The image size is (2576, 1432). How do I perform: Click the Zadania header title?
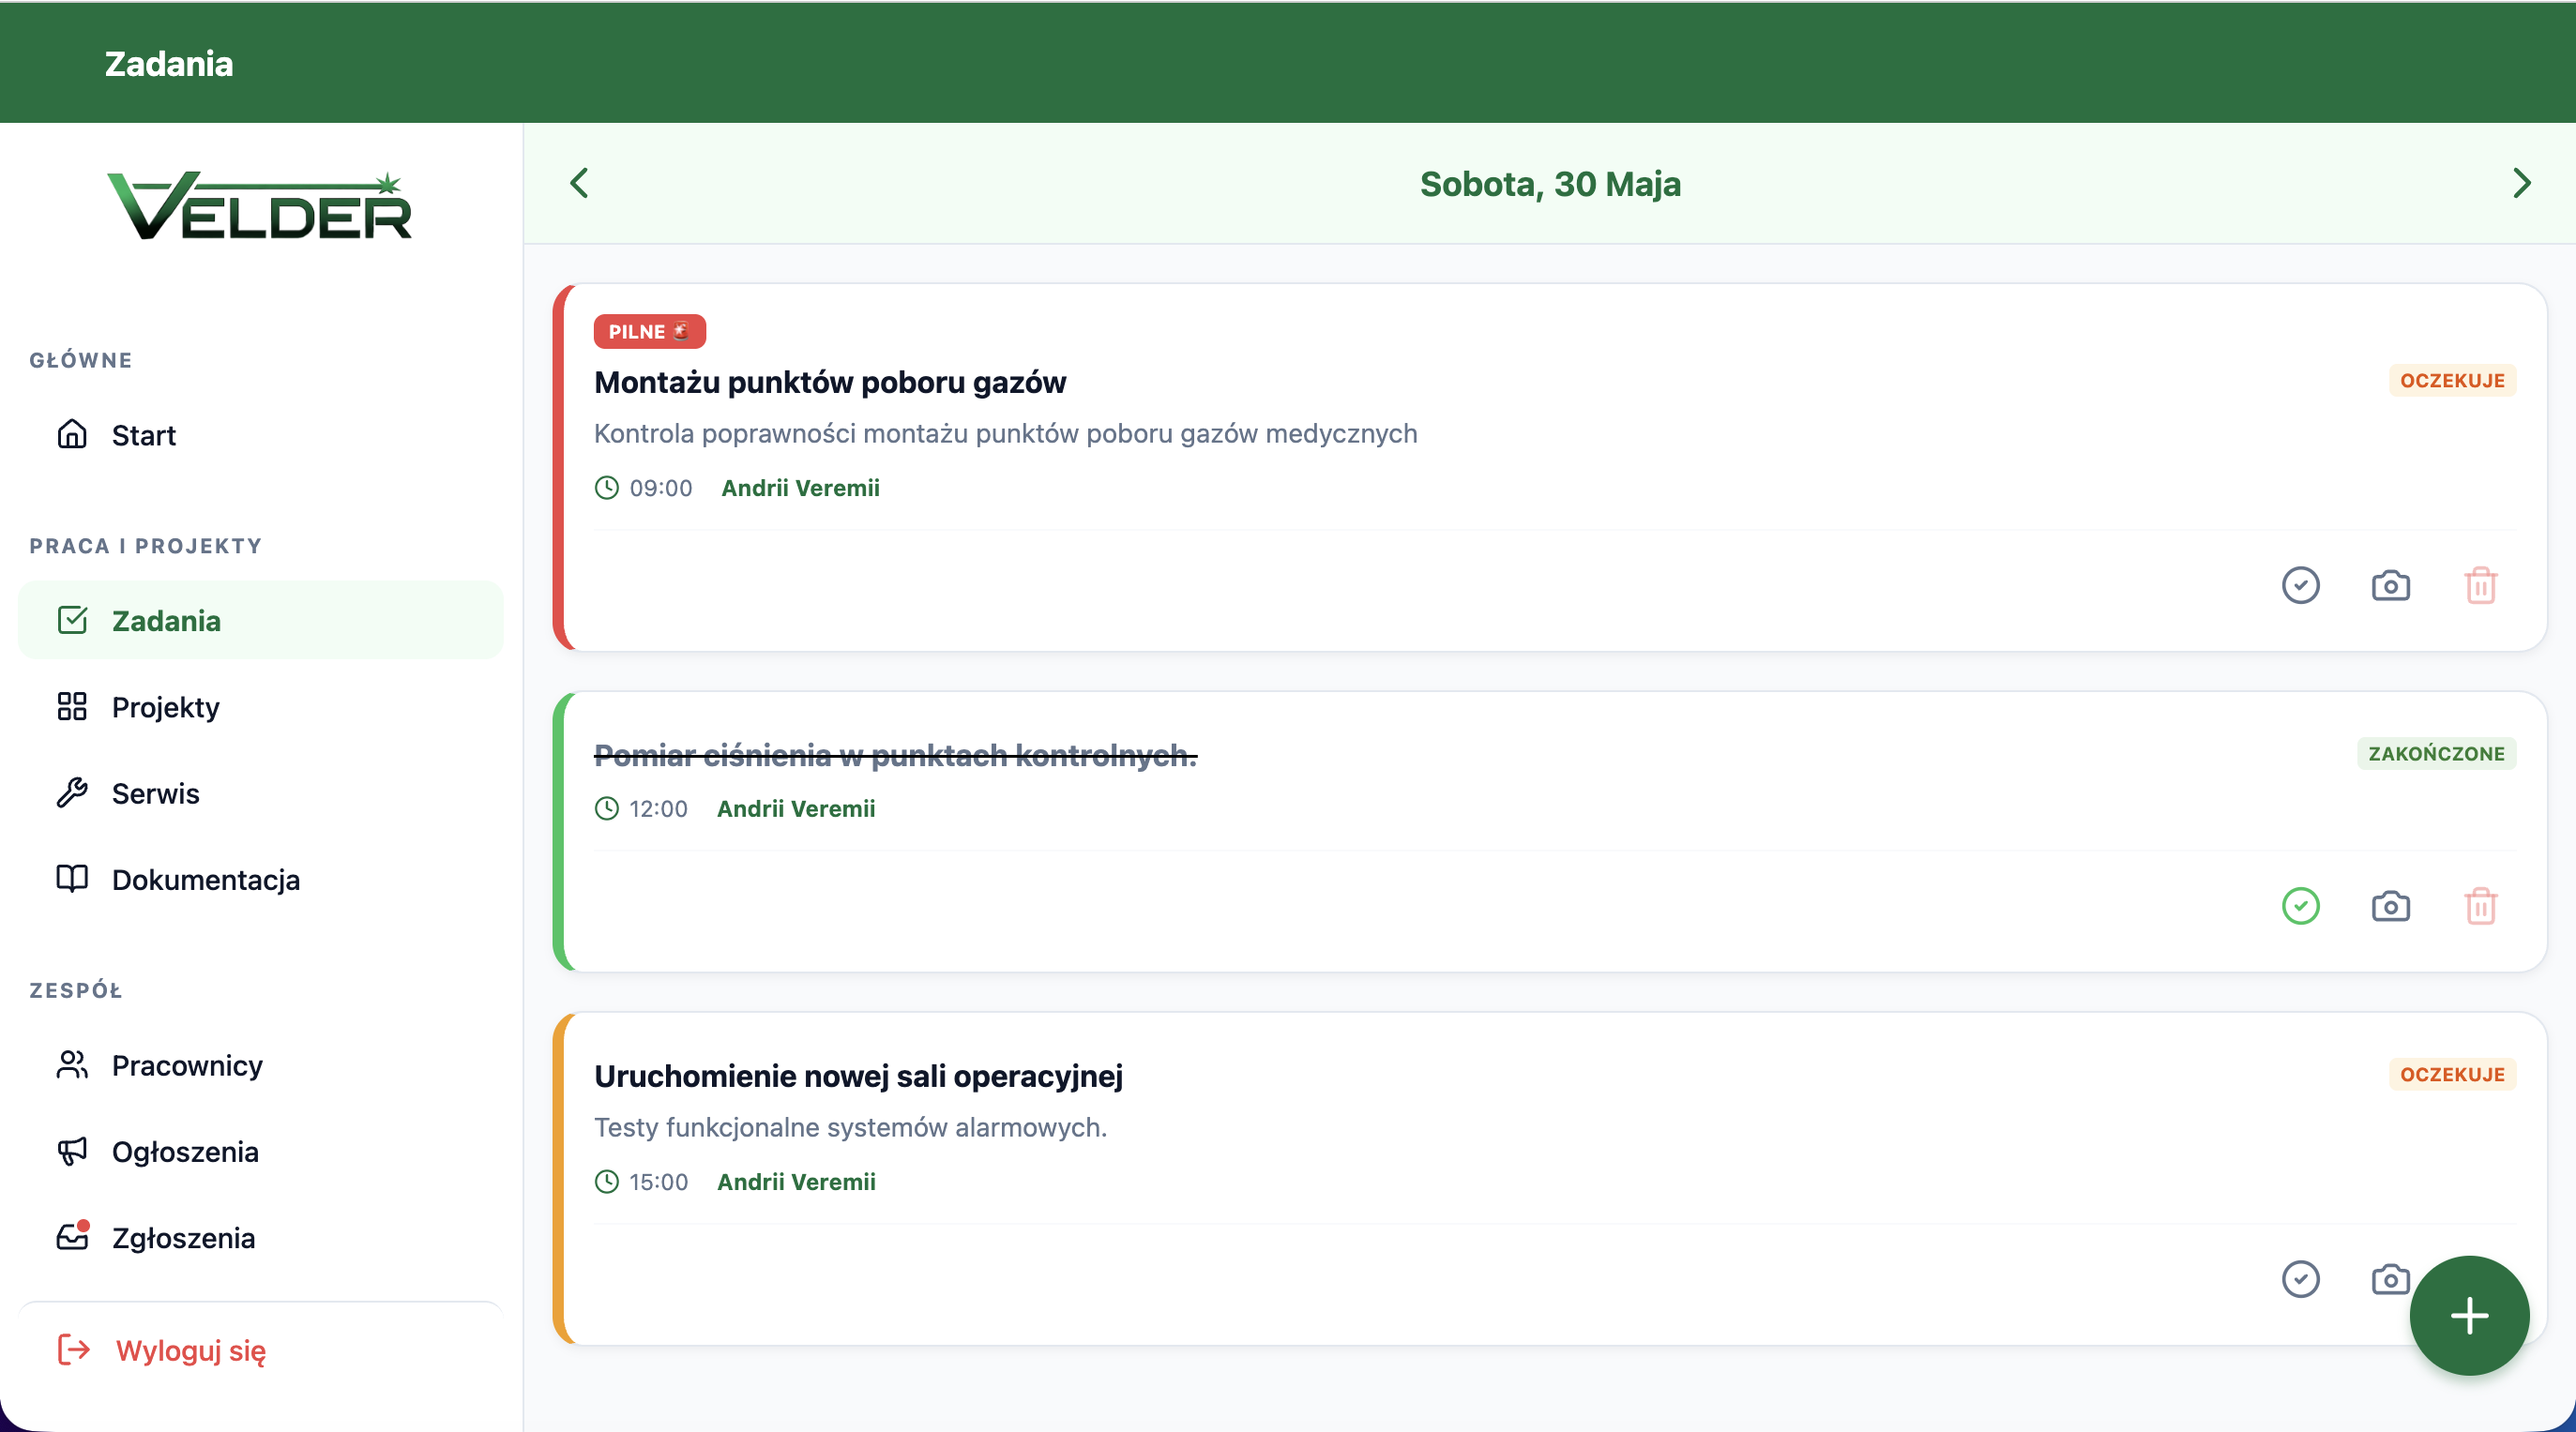click(x=169, y=63)
